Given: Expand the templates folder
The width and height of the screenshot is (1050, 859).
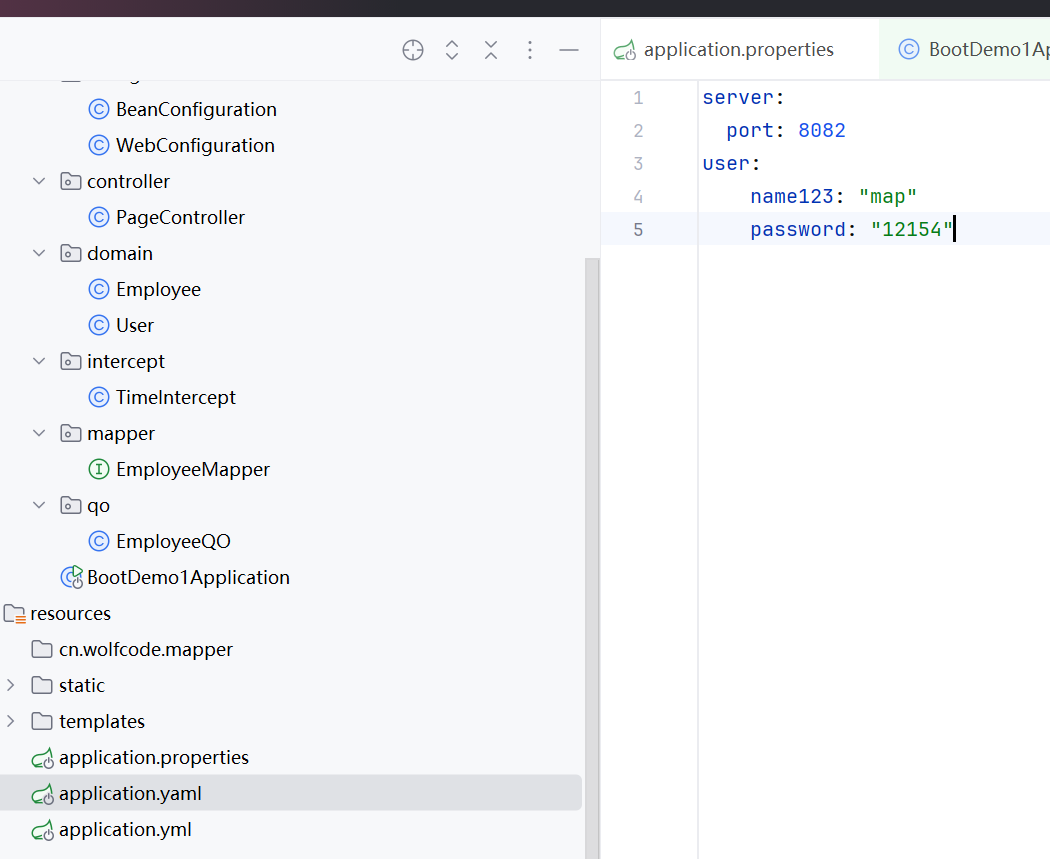Looking at the screenshot, I should [x=11, y=721].
